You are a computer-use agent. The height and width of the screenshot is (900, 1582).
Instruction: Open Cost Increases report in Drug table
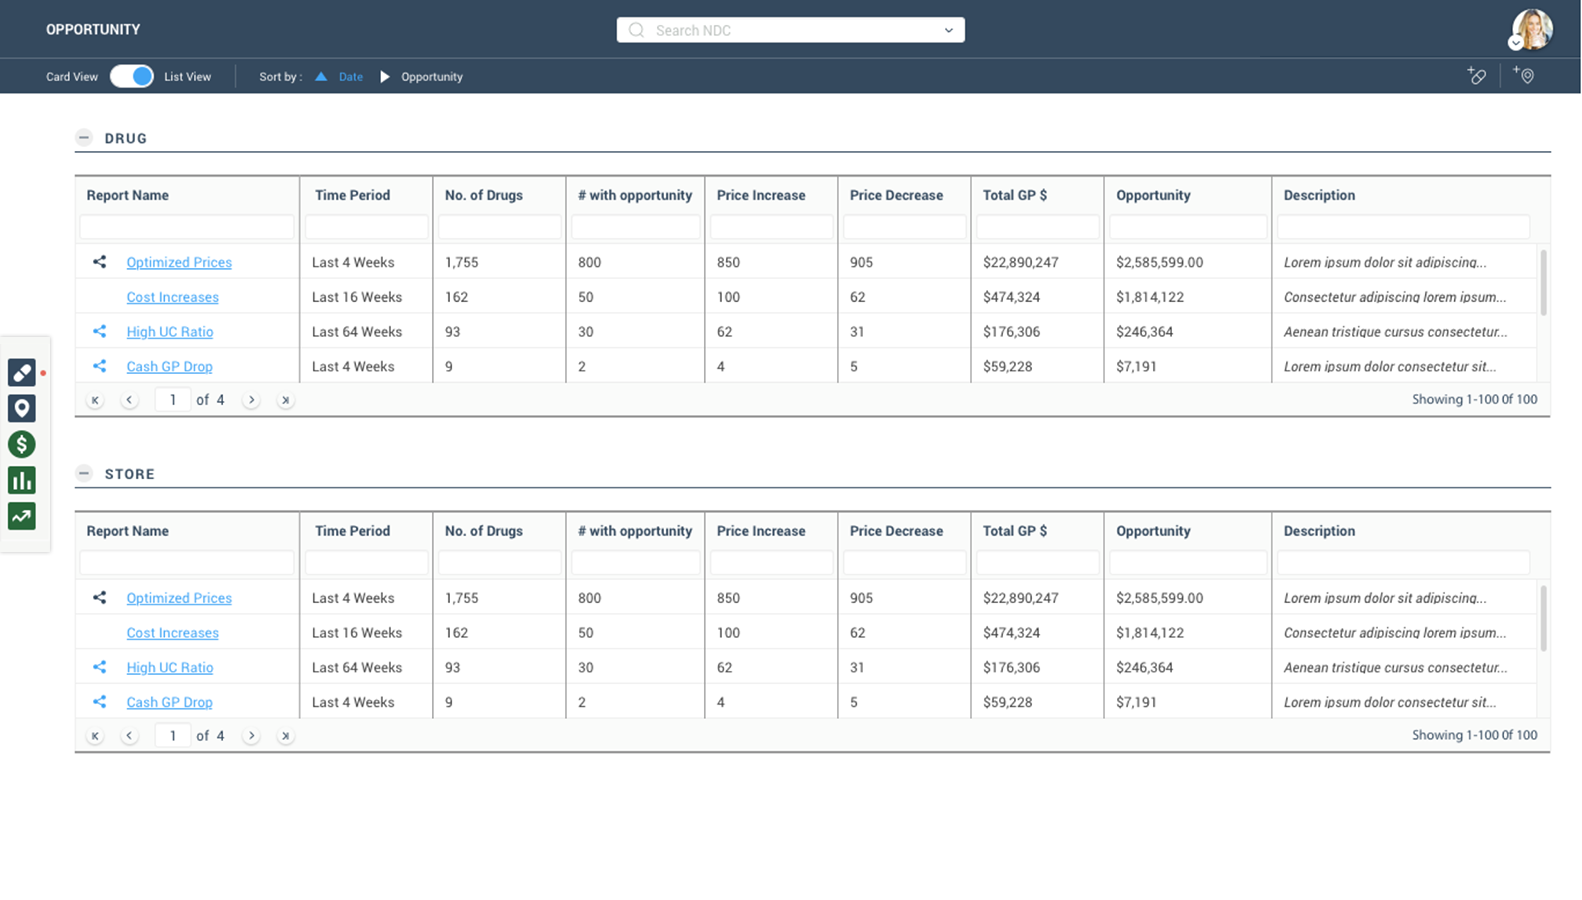pyautogui.click(x=172, y=297)
